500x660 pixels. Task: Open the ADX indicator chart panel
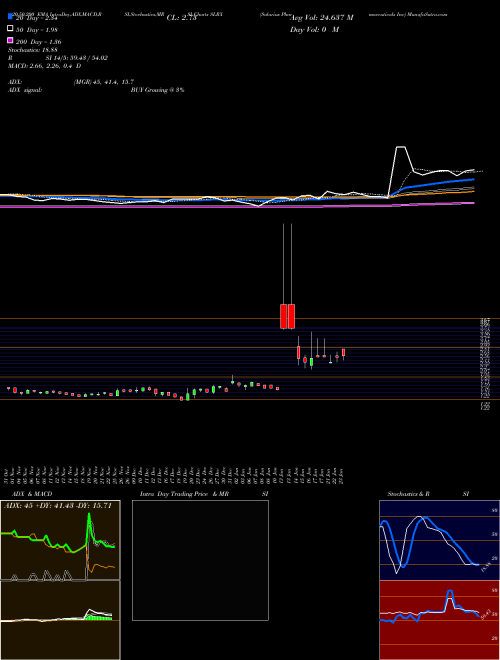coord(60,540)
